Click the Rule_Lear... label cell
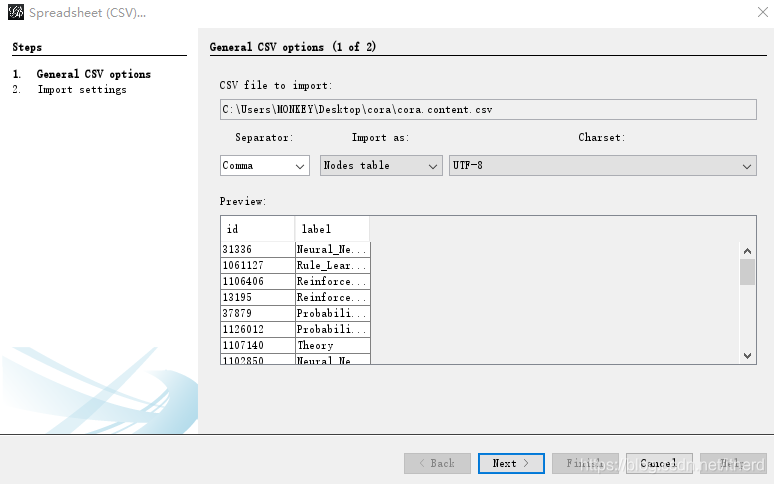774x484 pixels. coord(333,265)
